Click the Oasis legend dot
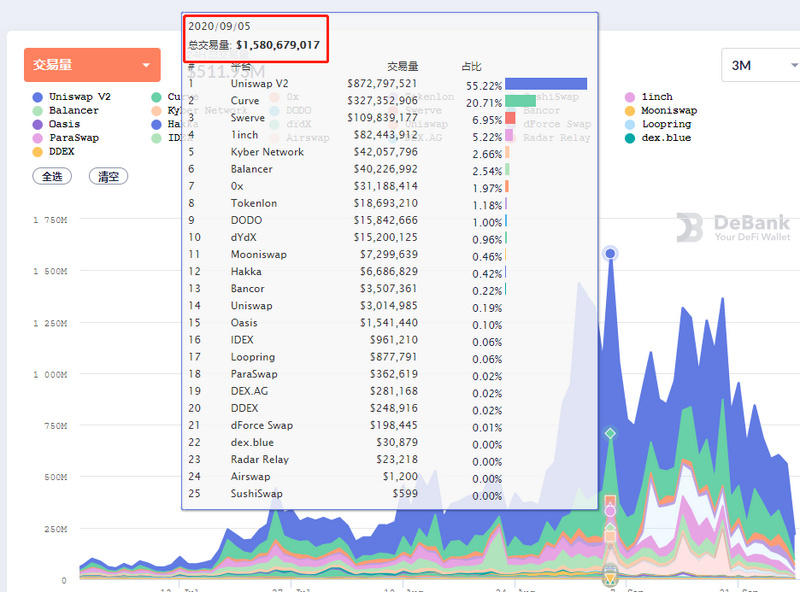The image size is (800, 592). pyautogui.click(x=37, y=124)
